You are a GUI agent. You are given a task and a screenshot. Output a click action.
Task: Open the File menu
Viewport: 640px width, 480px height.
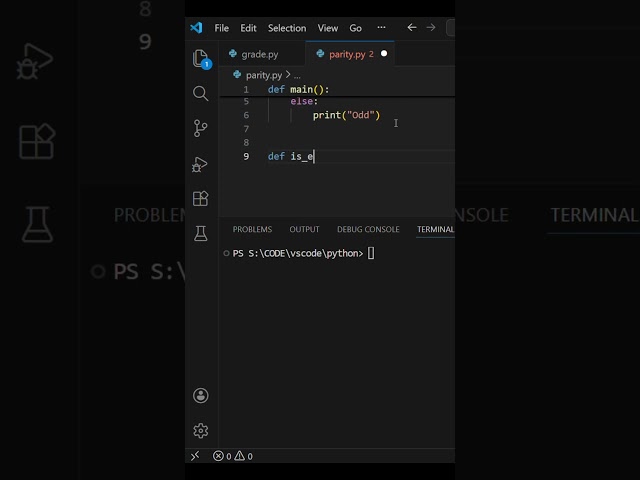(x=222, y=28)
